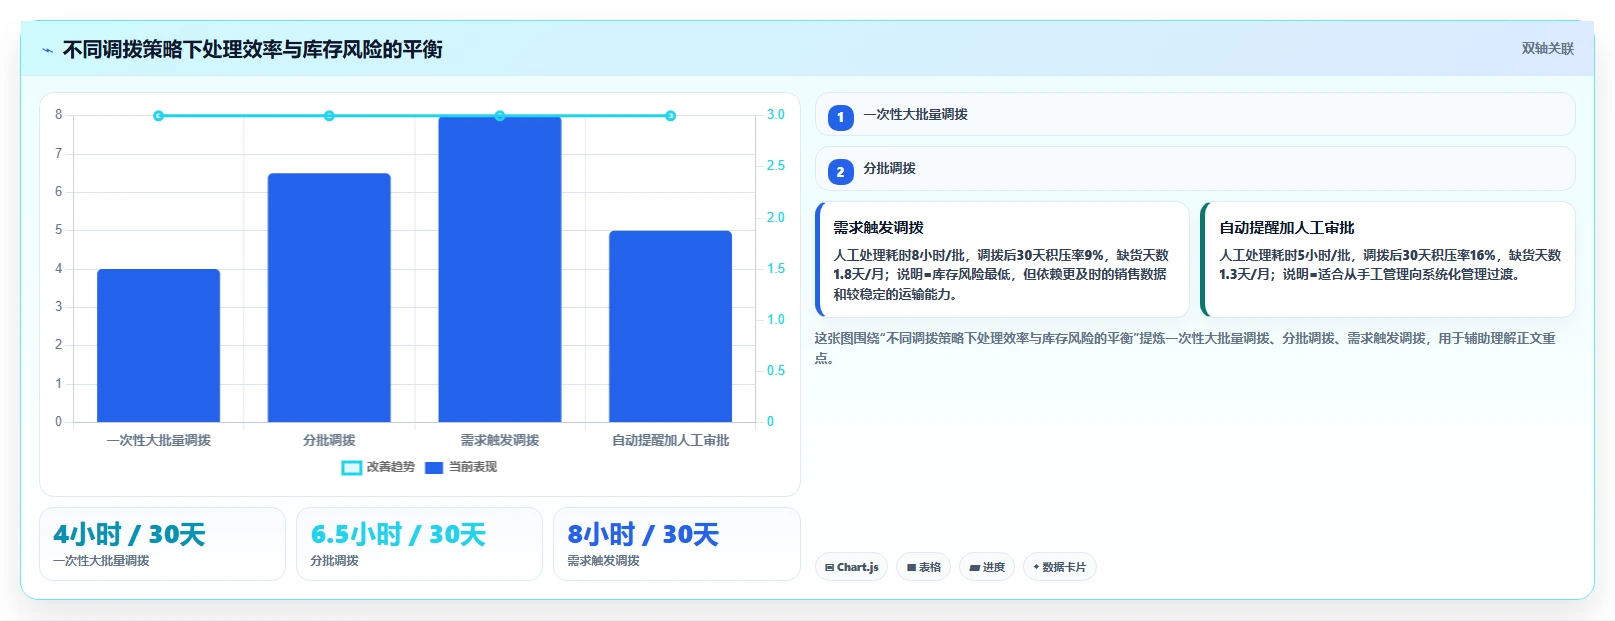This screenshot has width=1615, height=621.
Task: Click the 6.5小时 / 30天 stat card
Action: (419, 544)
